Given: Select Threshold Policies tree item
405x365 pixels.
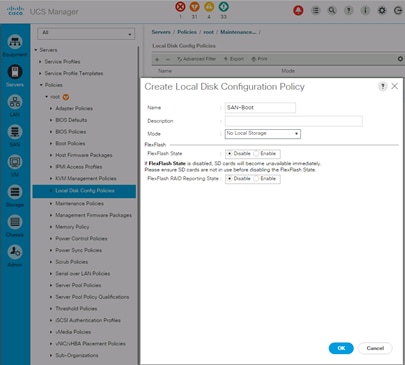Looking at the screenshot, I should (76, 308).
